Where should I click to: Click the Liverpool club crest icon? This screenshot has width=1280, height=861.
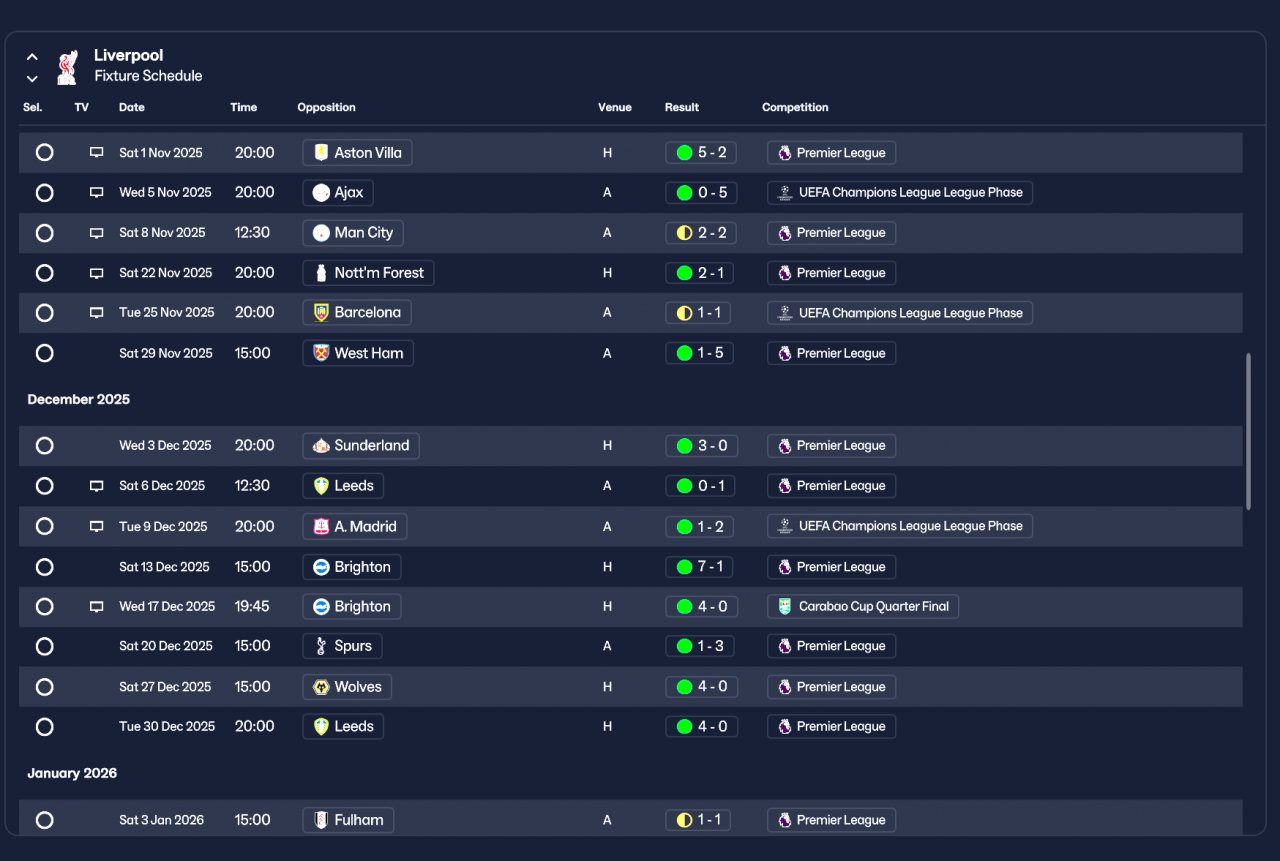tap(67, 67)
